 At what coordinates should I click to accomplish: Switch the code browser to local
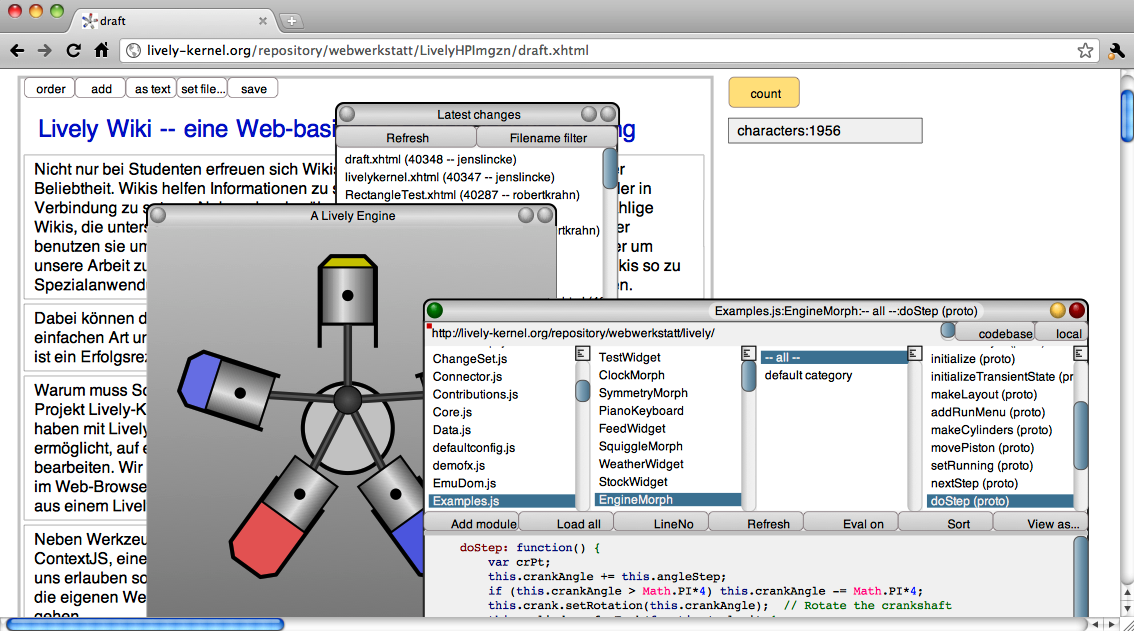pos(1068,333)
